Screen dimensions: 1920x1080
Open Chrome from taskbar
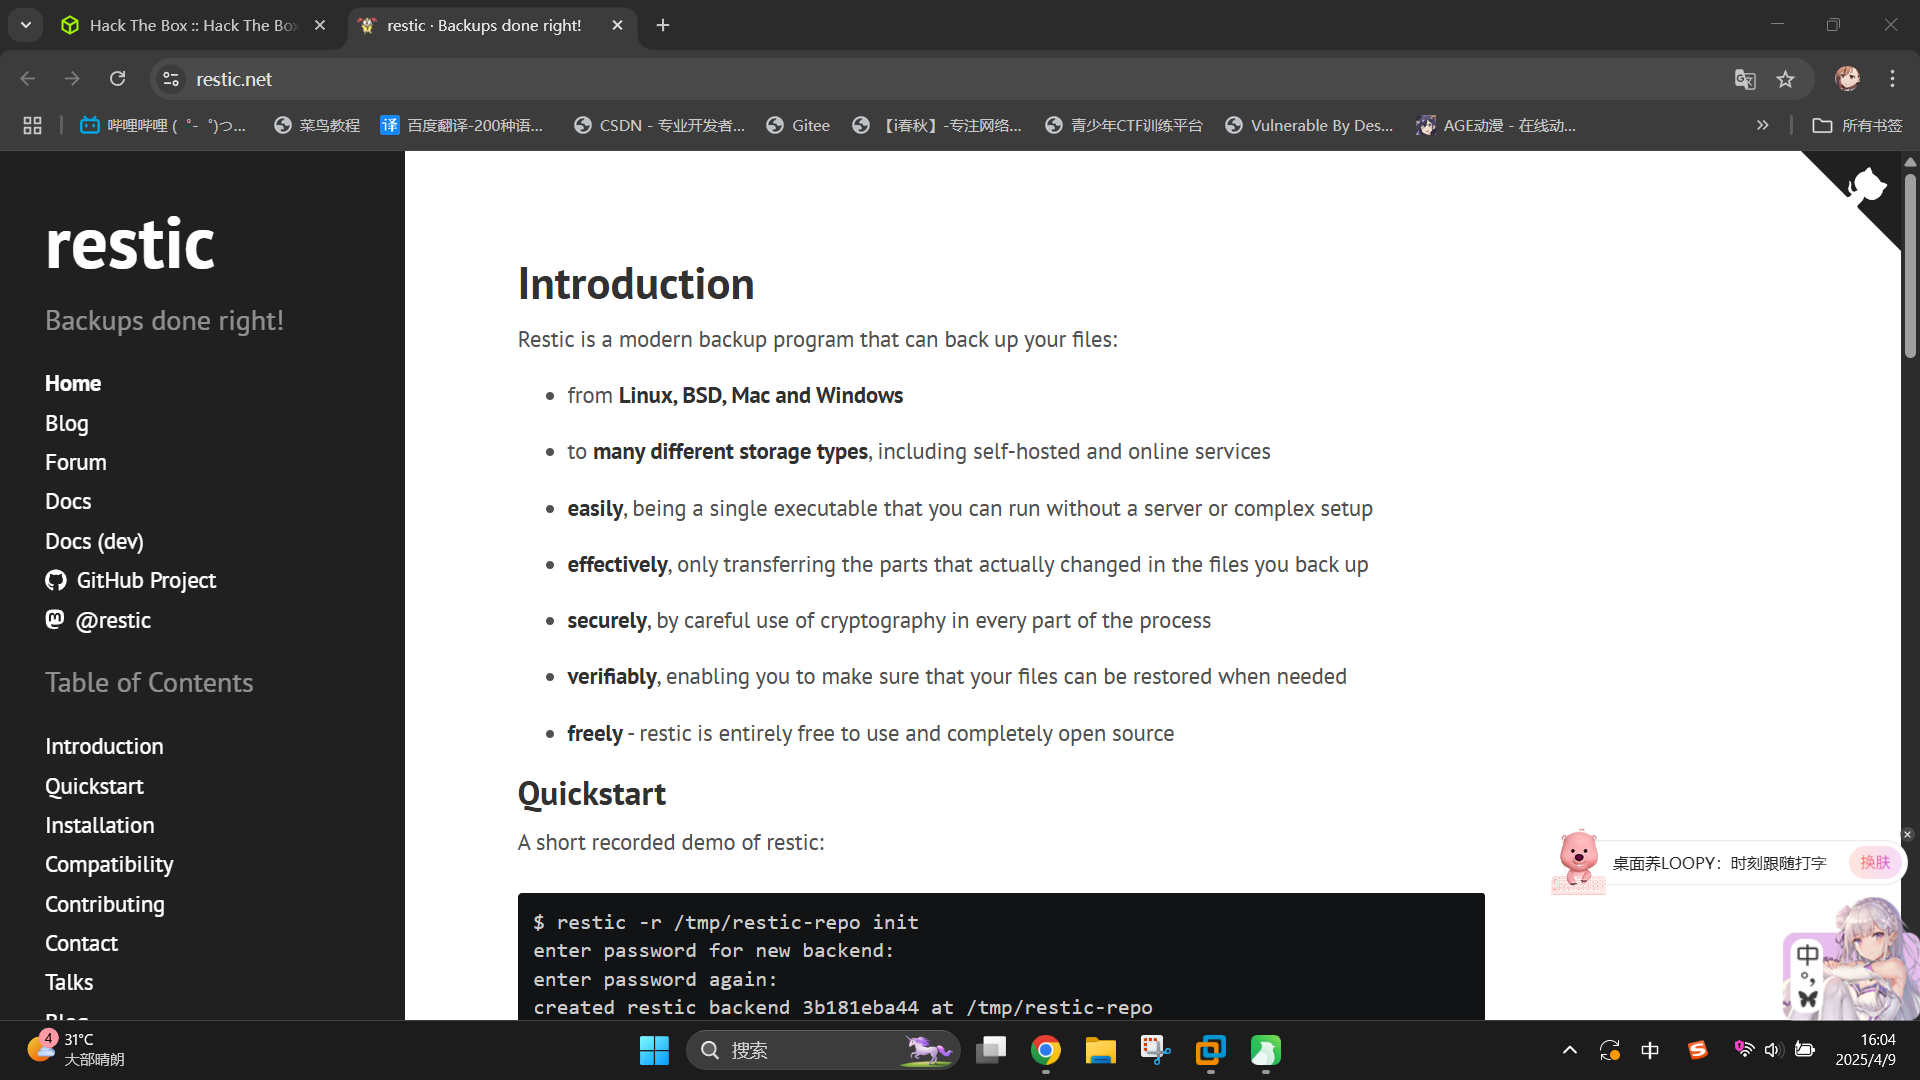1046,1050
